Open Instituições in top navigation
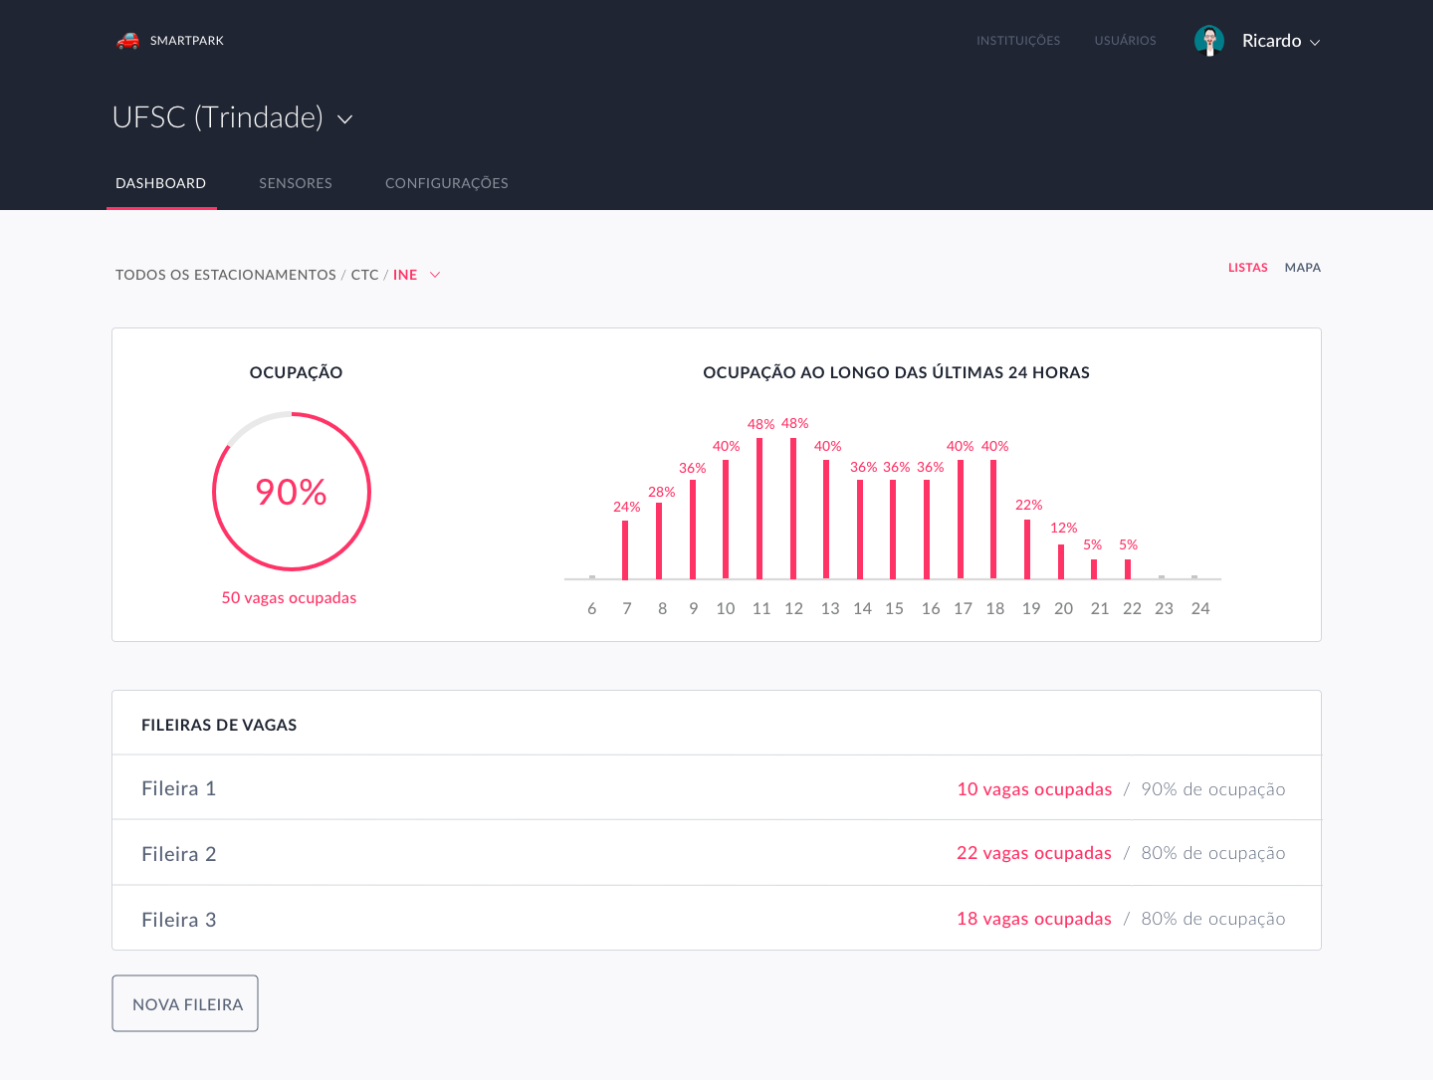The image size is (1433, 1080). [1018, 41]
